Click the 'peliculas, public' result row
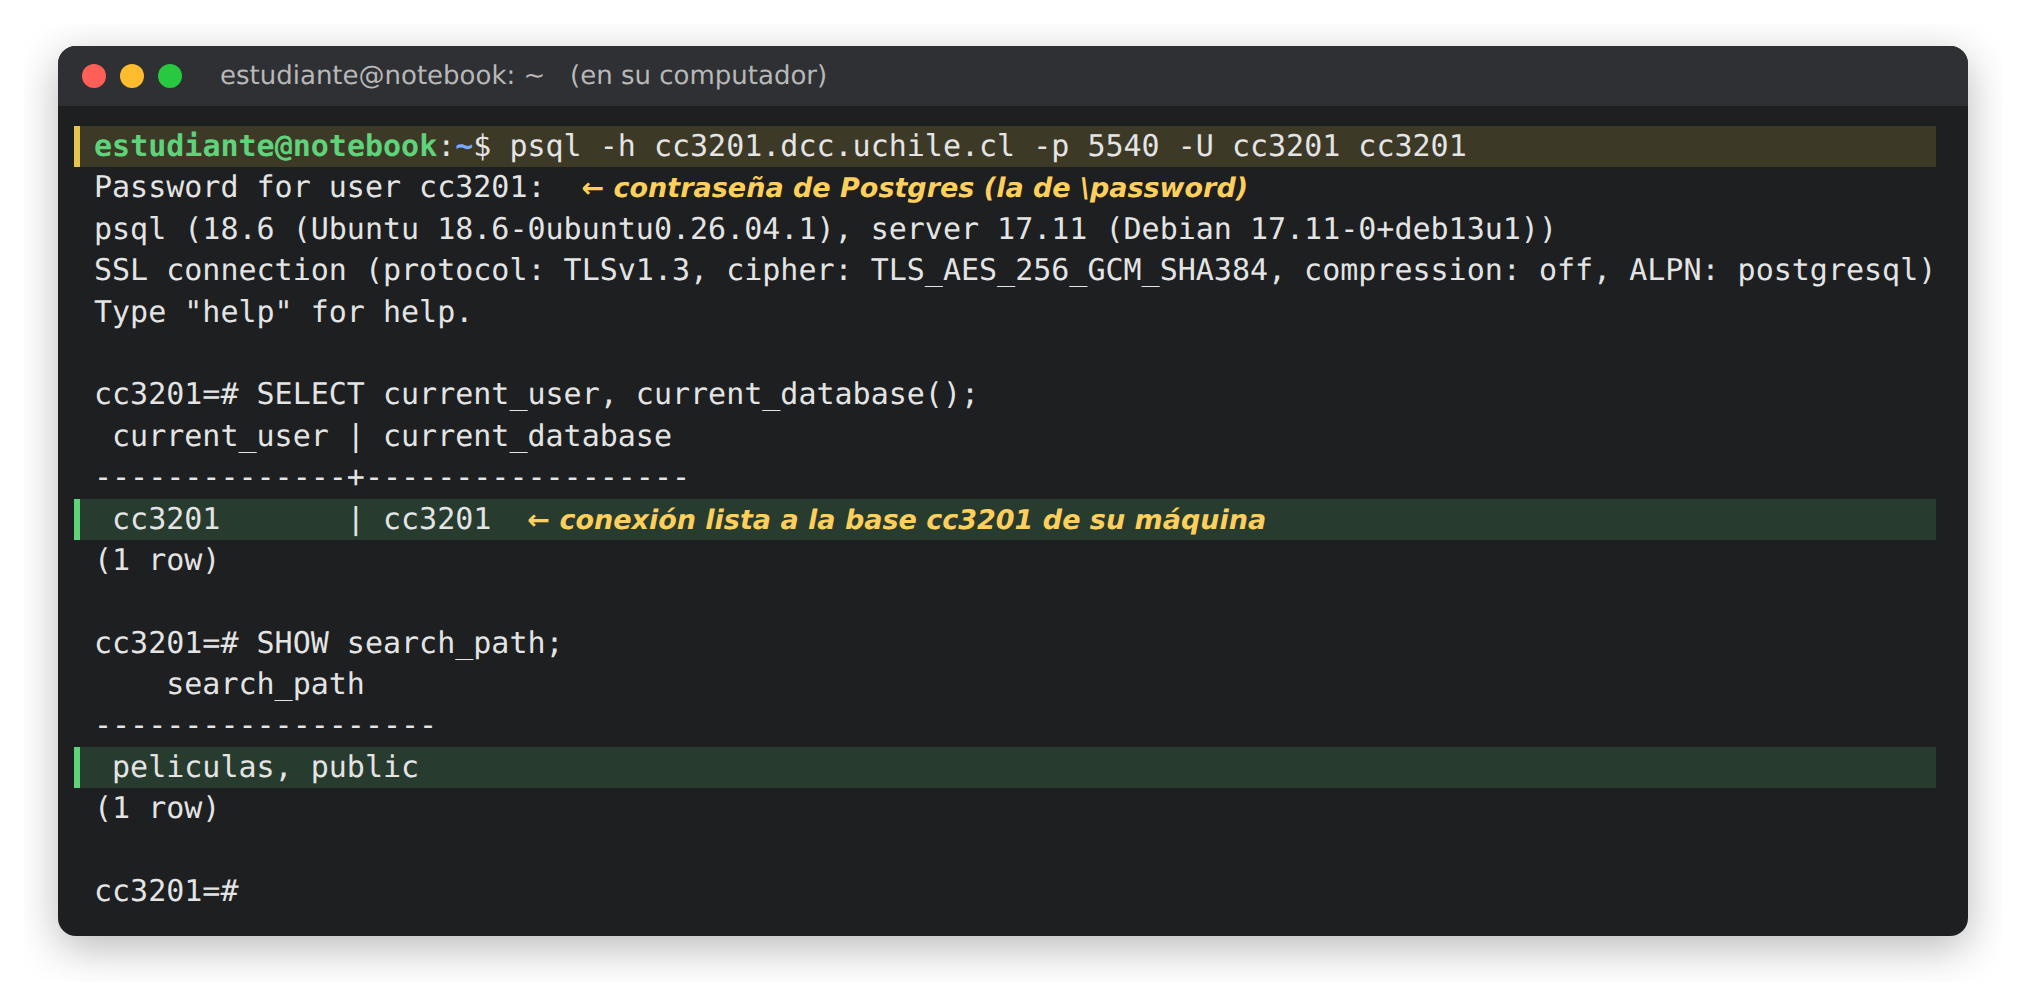 [x=1005, y=768]
